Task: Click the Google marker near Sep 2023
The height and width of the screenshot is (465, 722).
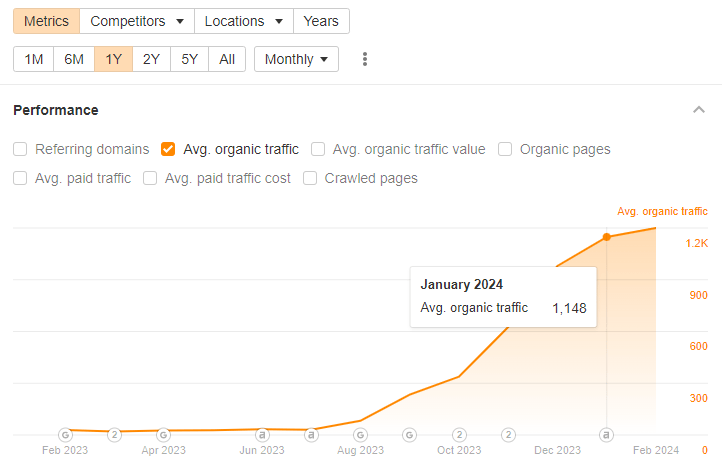Action: click(409, 435)
